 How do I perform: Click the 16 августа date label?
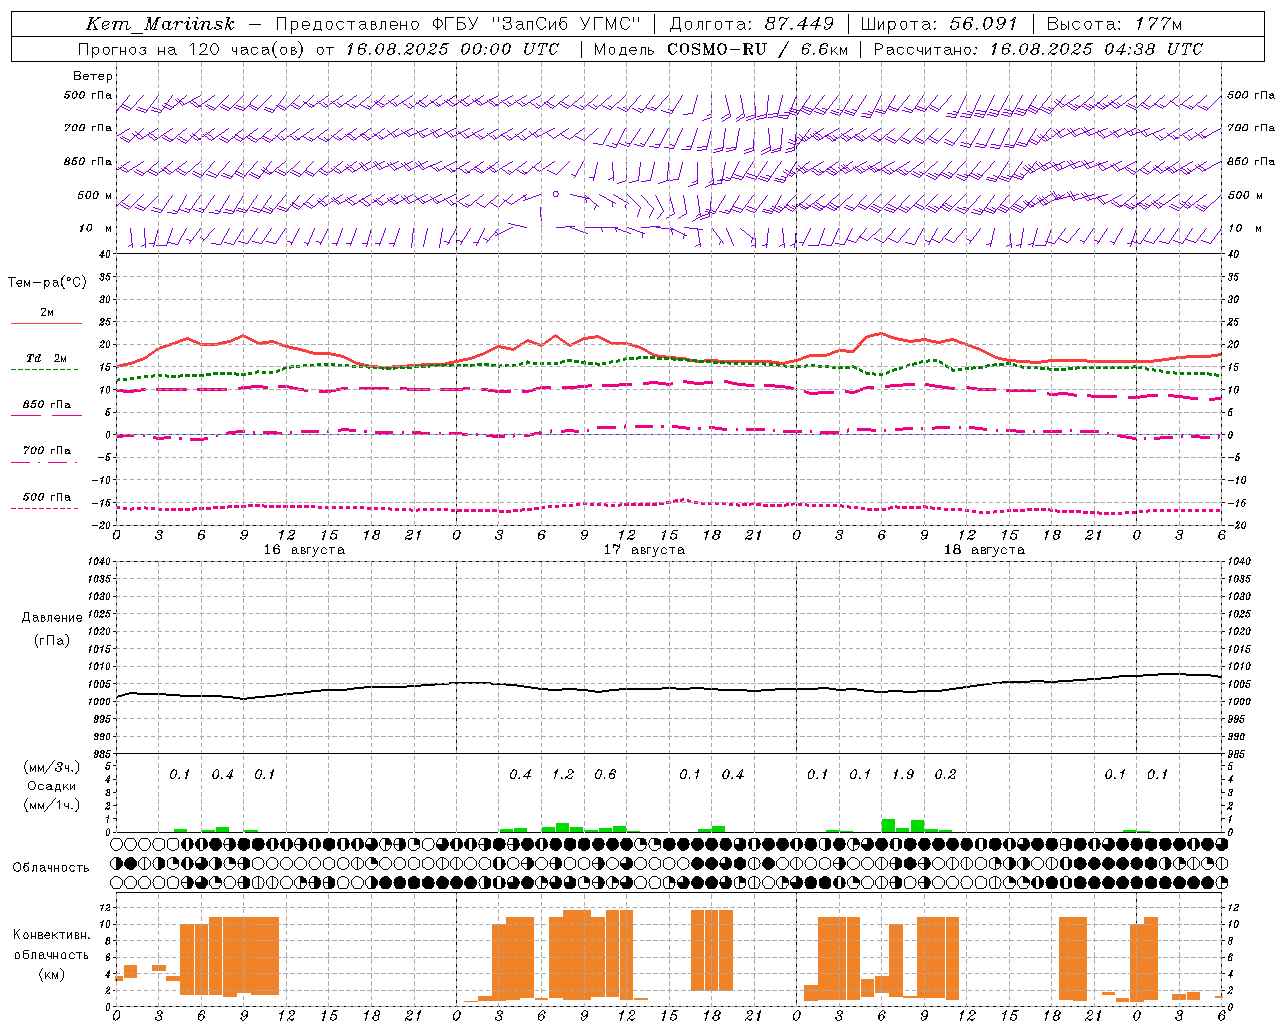(304, 550)
